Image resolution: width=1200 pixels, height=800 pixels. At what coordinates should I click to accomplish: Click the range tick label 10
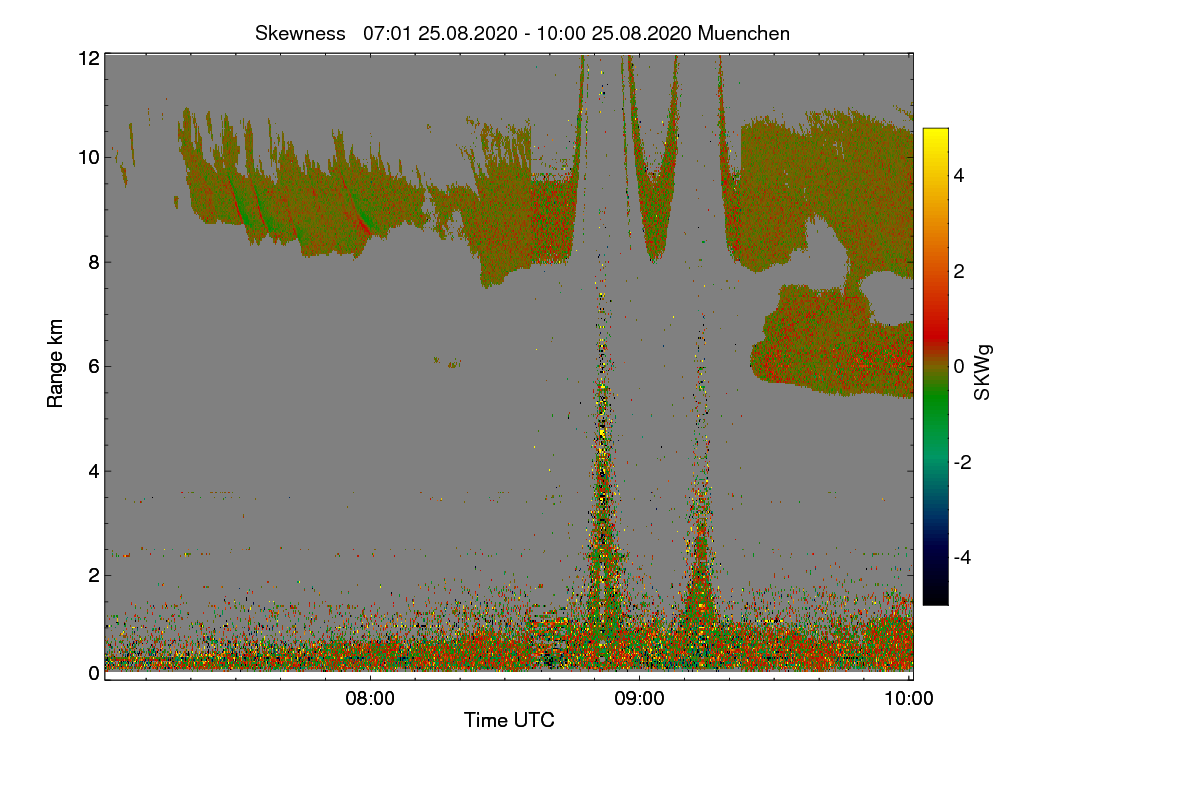pos(88,157)
